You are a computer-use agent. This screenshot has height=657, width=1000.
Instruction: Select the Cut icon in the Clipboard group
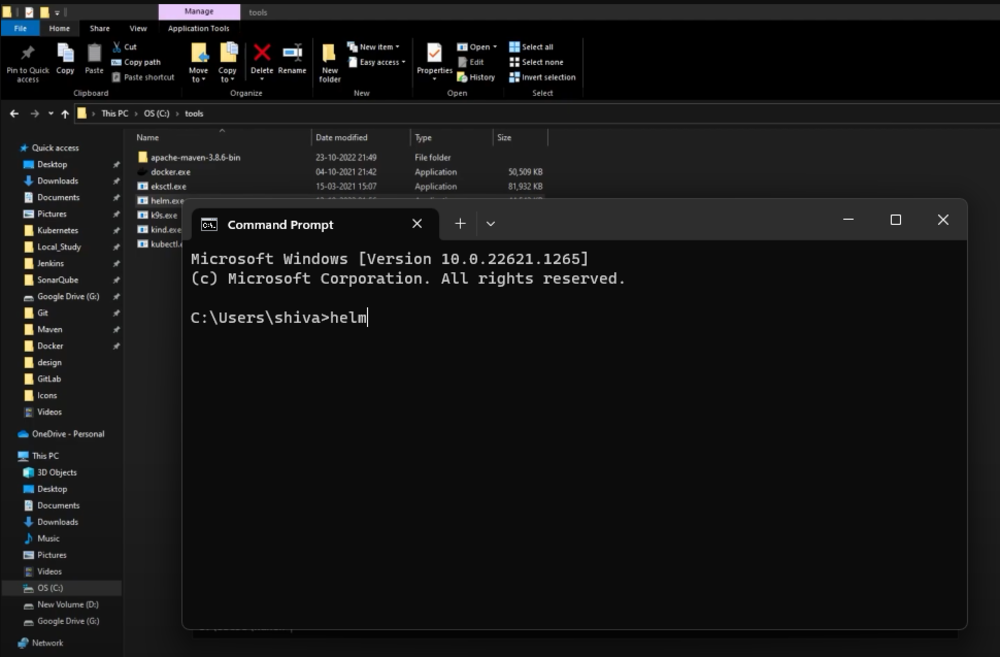pyautogui.click(x=127, y=46)
